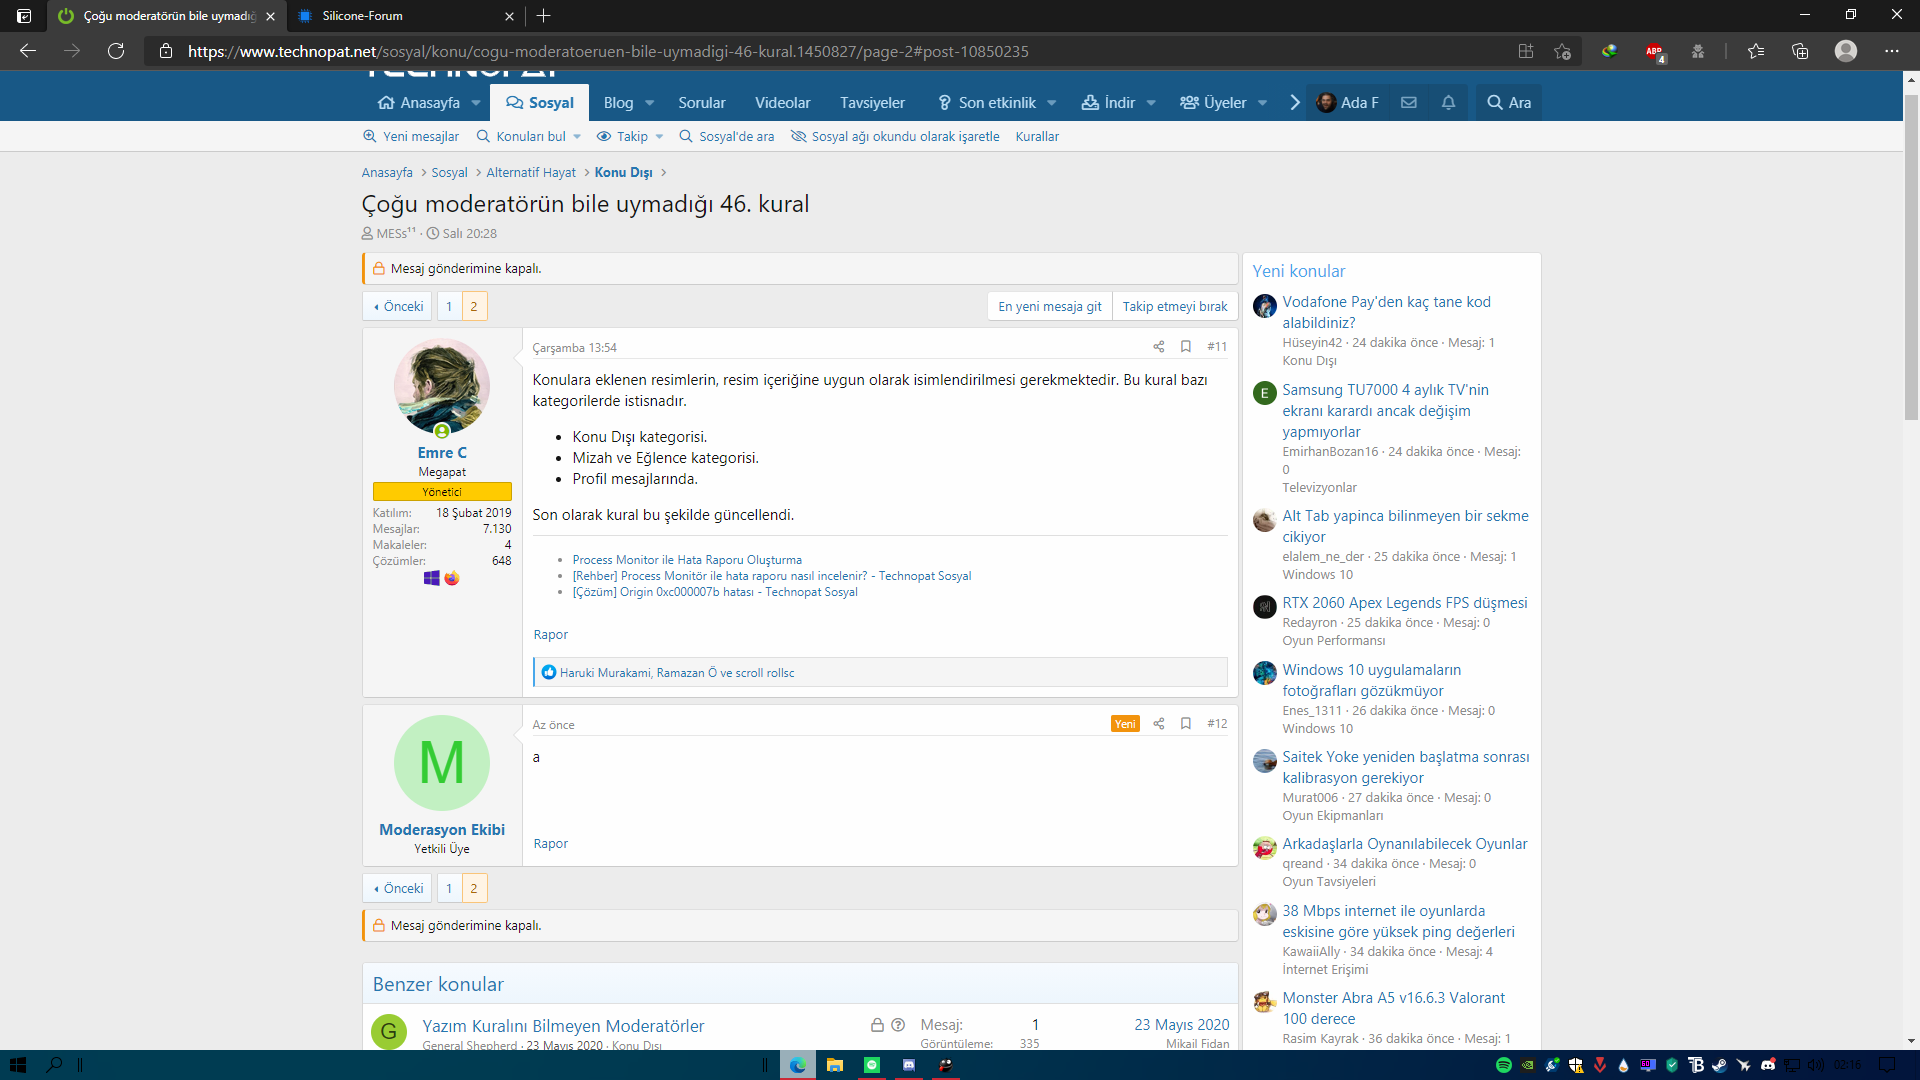Open Yazım Kuralını Bilmeyen Moderatörler topic
1920x1080 pixels.
pyautogui.click(x=563, y=1026)
